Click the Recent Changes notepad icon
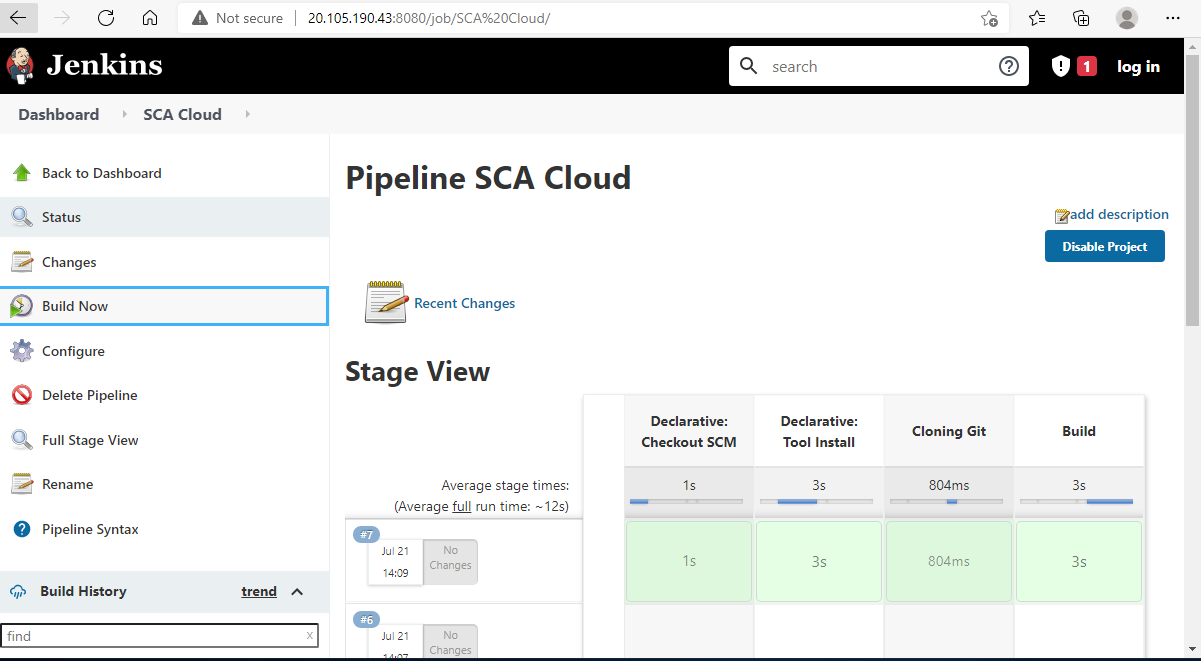 pos(385,301)
